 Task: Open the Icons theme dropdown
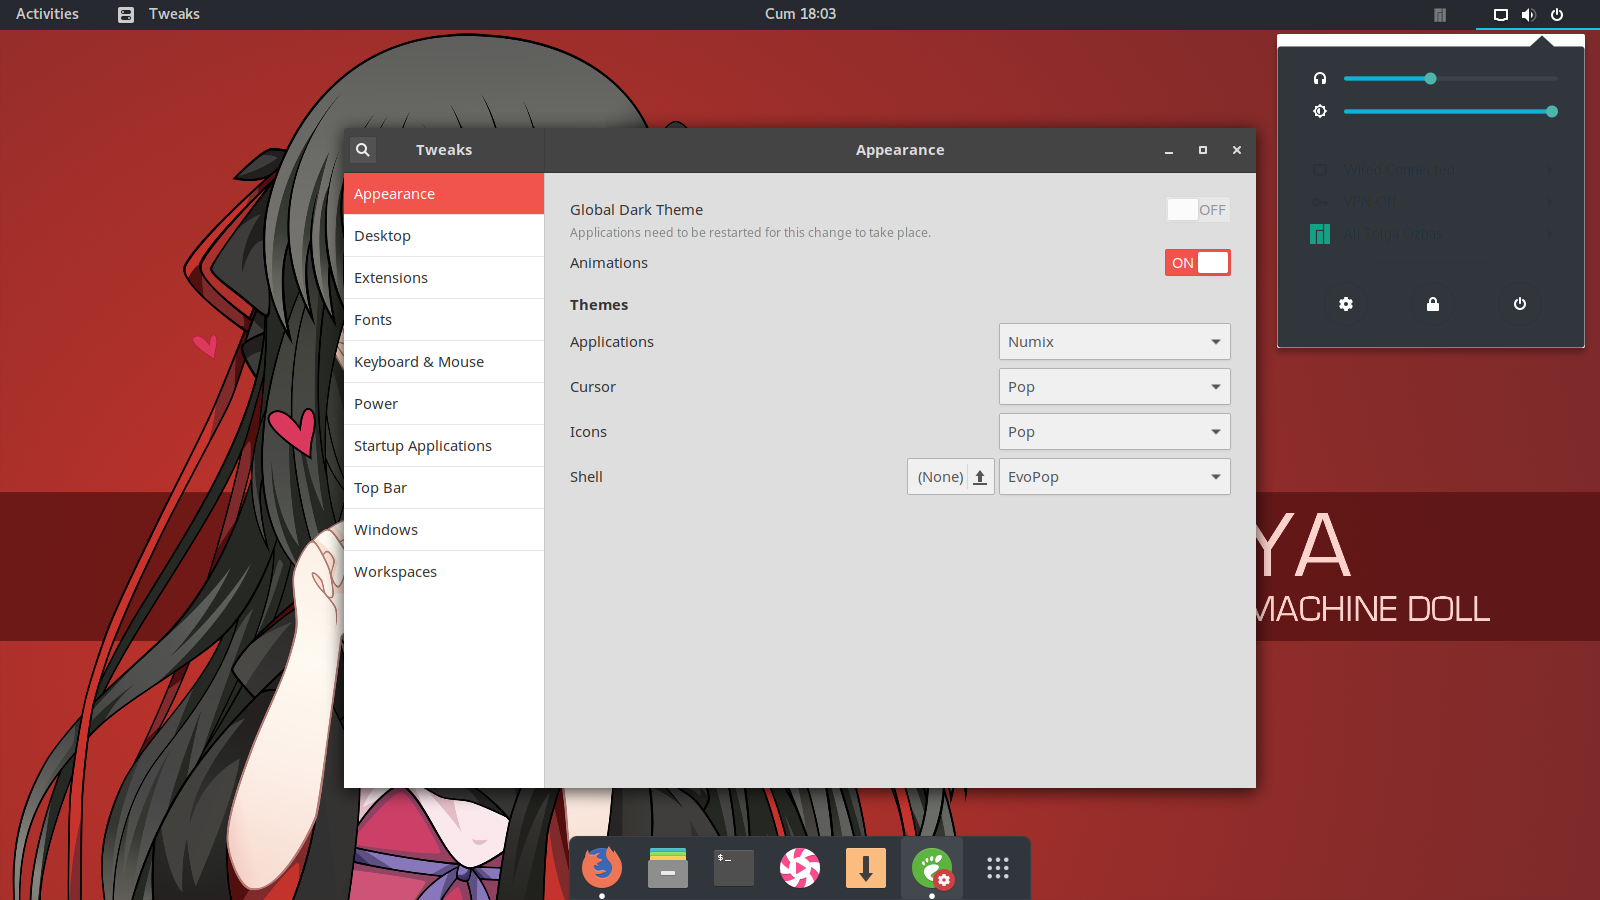(1115, 432)
